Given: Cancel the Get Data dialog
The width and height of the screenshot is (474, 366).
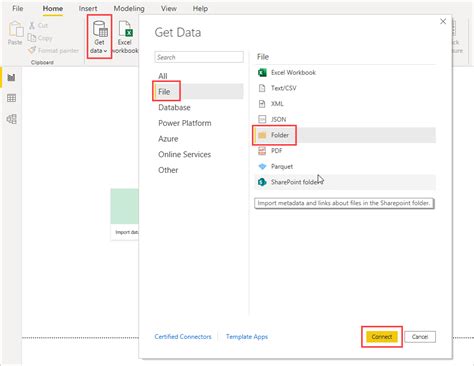Looking at the screenshot, I should click(420, 337).
